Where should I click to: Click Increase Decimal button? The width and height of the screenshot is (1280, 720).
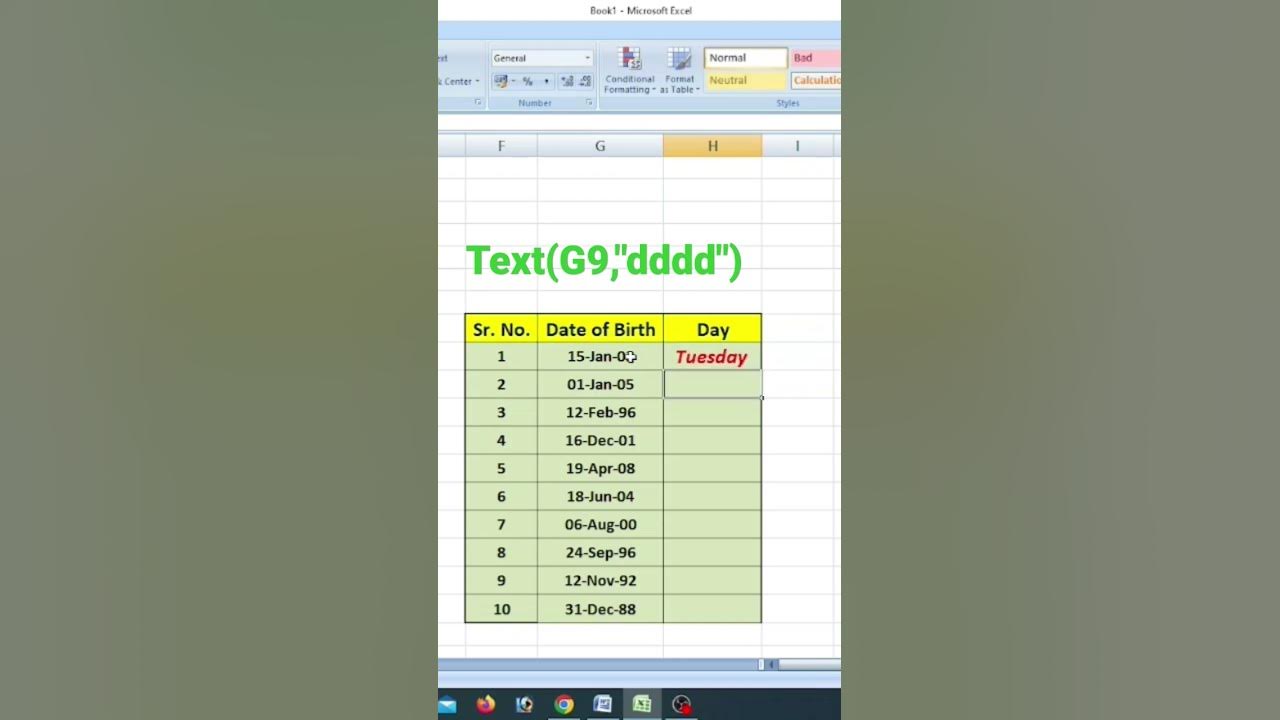[x=567, y=81]
